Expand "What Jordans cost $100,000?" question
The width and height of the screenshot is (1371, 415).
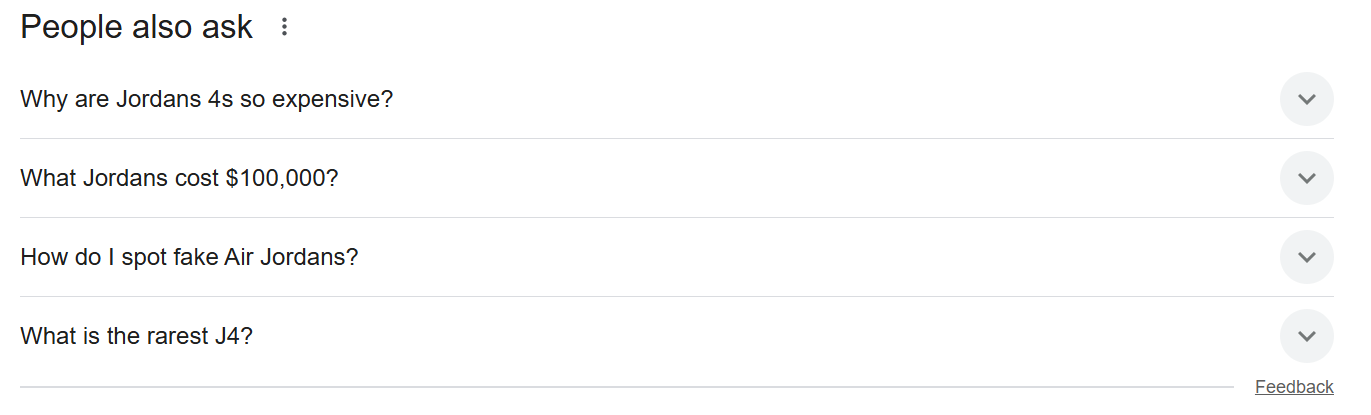[x=180, y=178]
